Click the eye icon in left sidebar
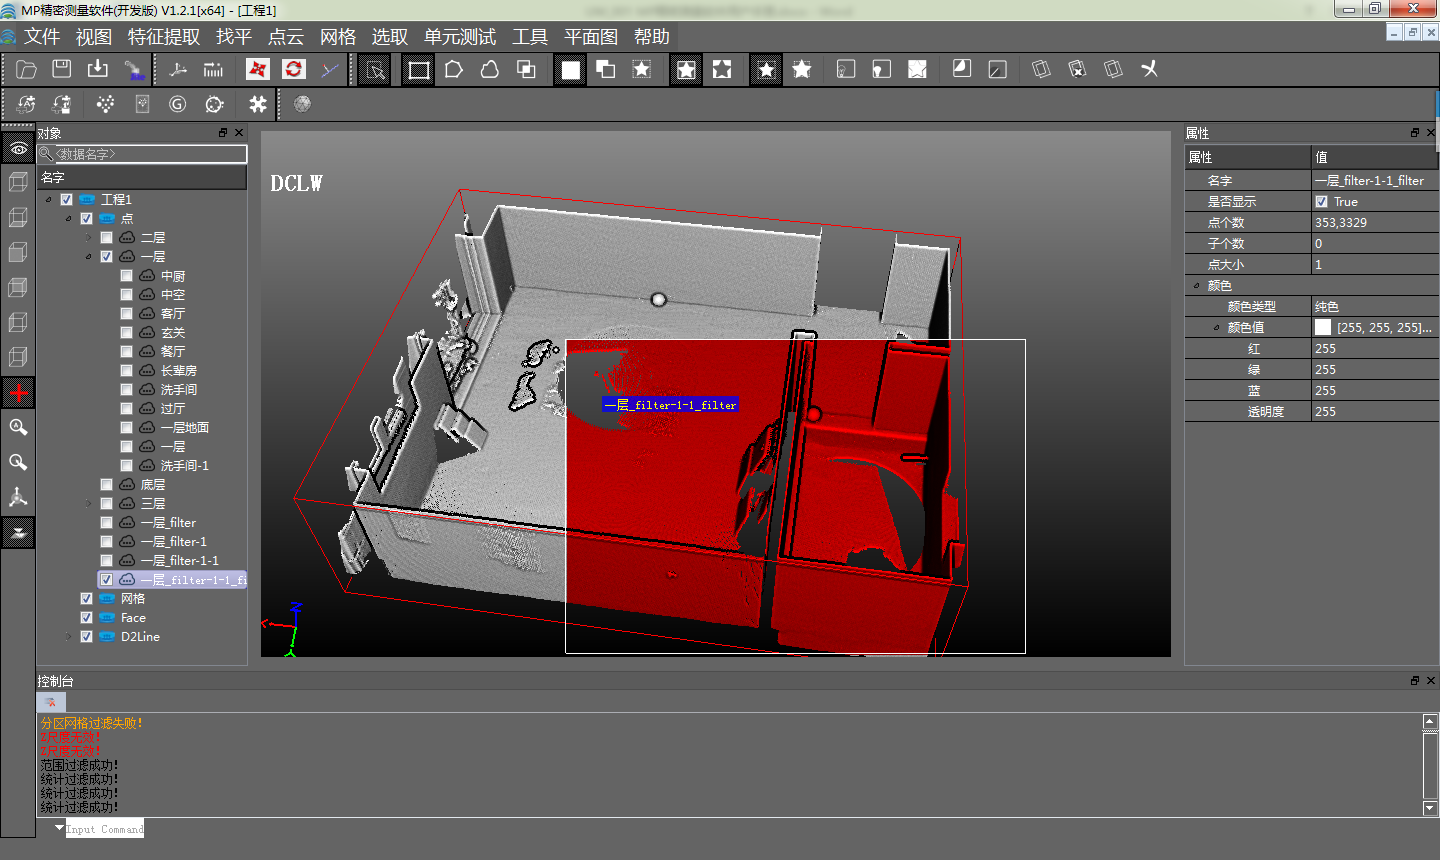Image resolution: width=1440 pixels, height=860 pixels. point(18,148)
